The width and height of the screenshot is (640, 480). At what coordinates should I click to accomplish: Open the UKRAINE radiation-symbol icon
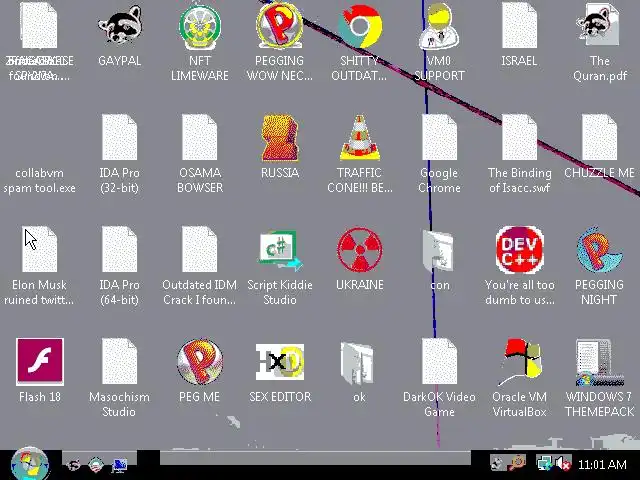(360, 249)
